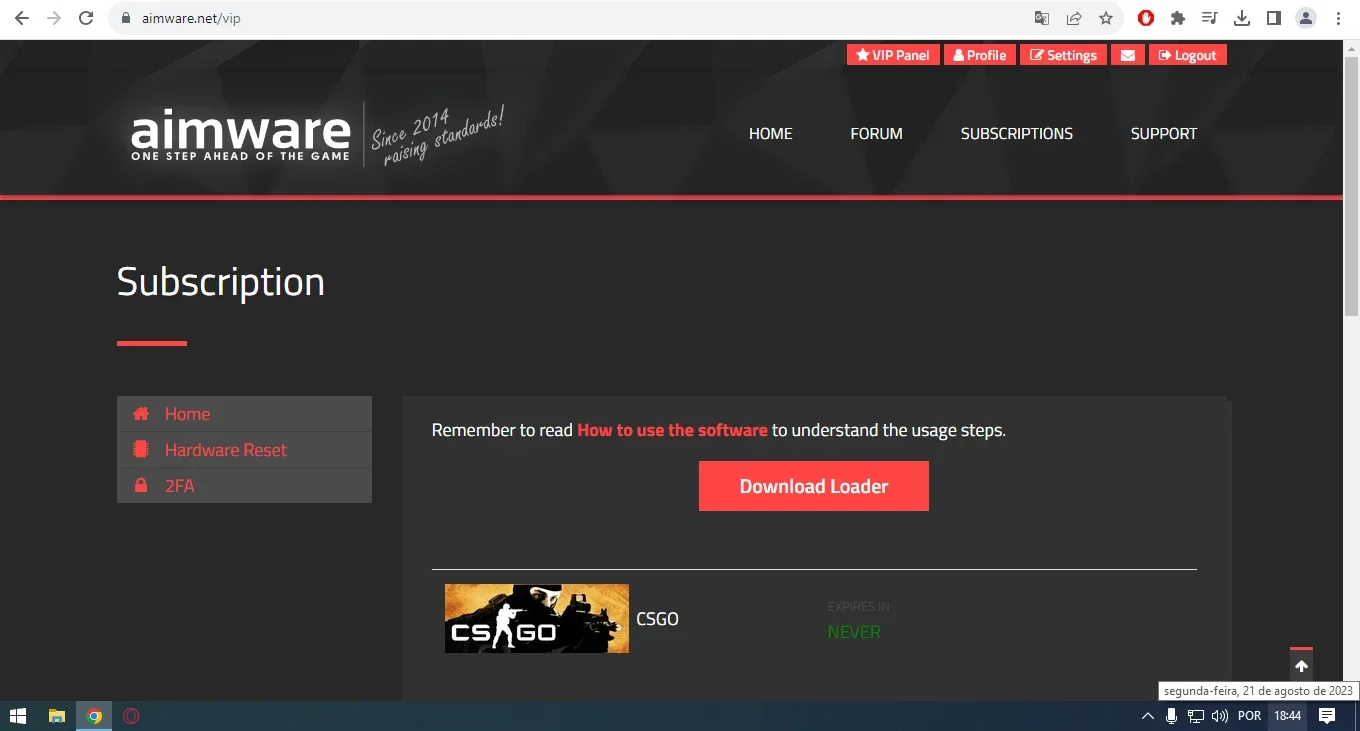
Task: Click the address bar URL field
Action: (x=570, y=18)
